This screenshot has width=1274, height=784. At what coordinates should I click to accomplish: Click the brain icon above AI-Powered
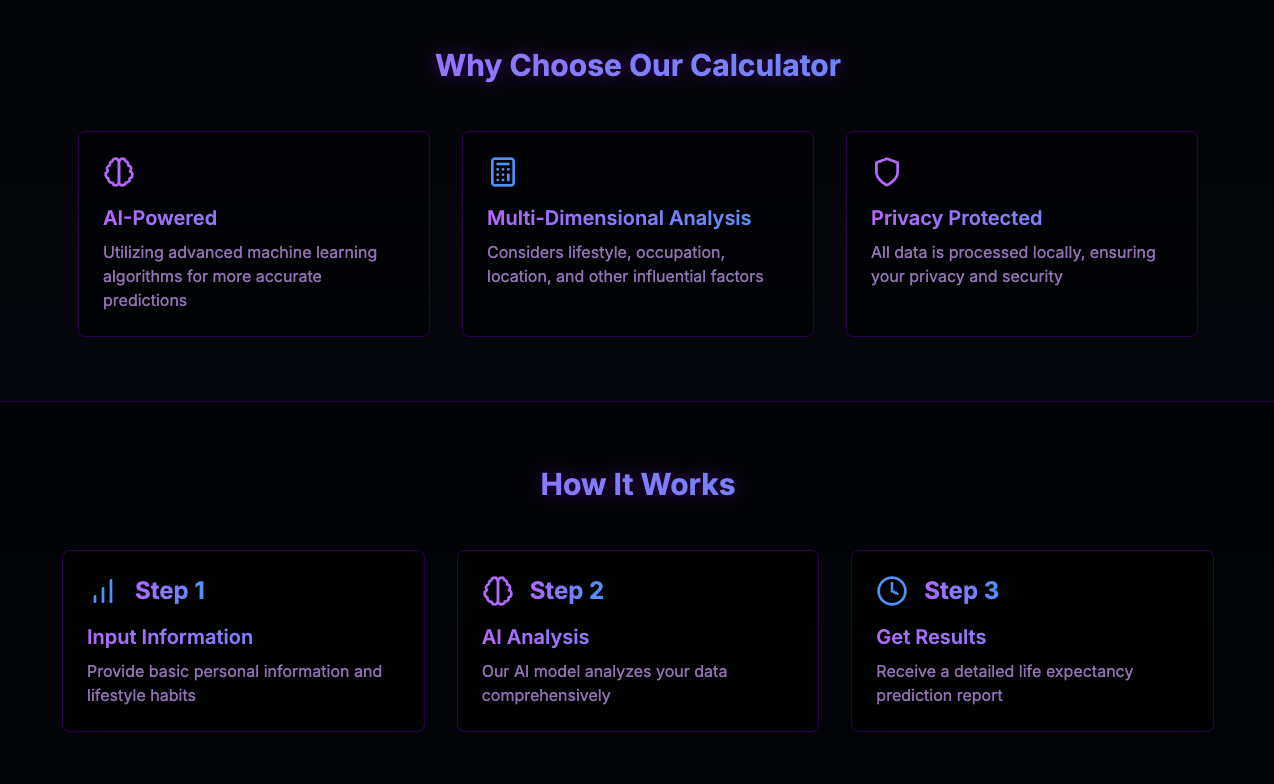click(119, 172)
